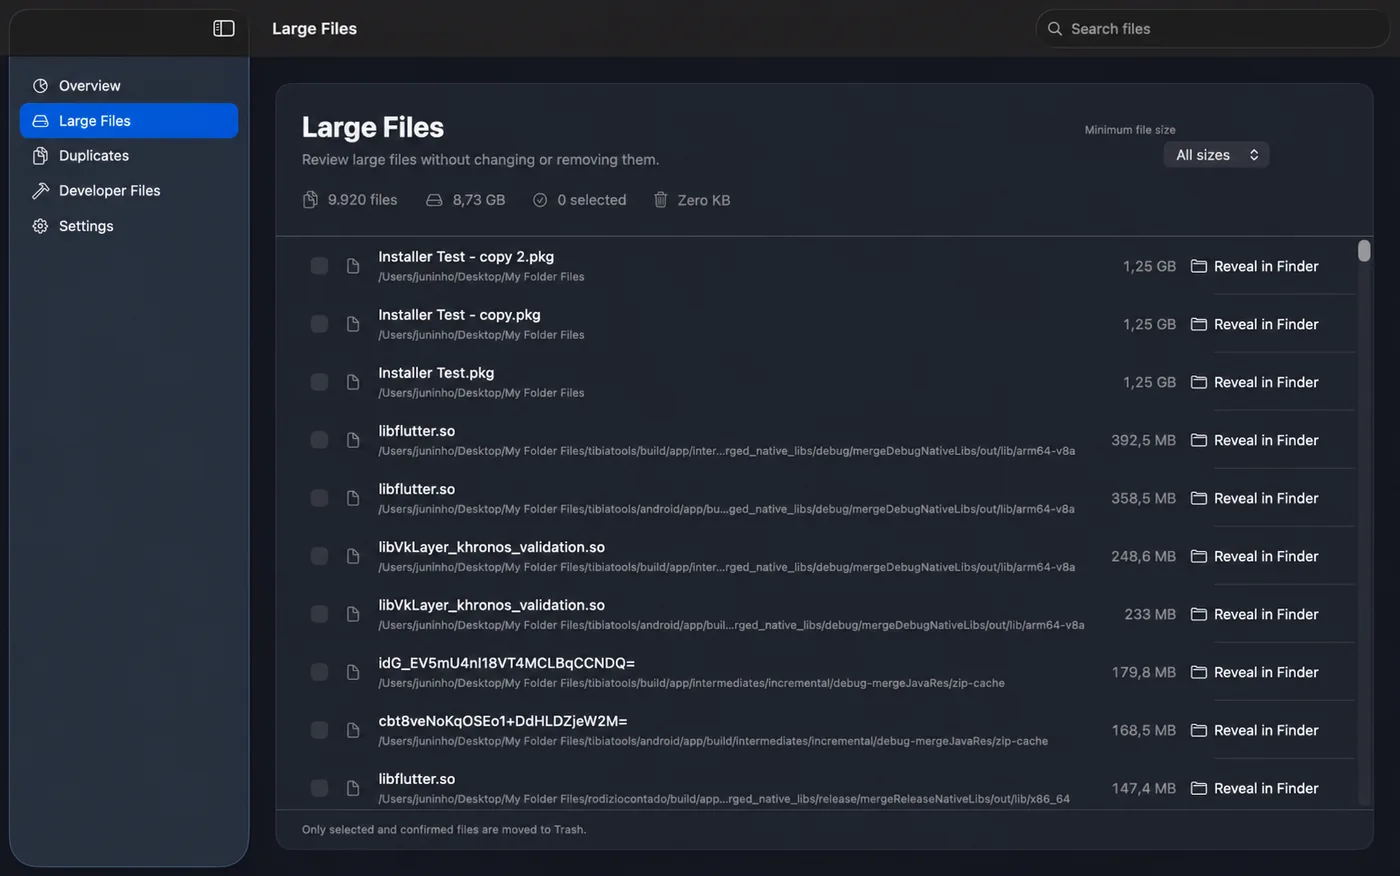Click the 168,5 MB size value
This screenshot has width=1400, height=876.
pos(1144,730)
